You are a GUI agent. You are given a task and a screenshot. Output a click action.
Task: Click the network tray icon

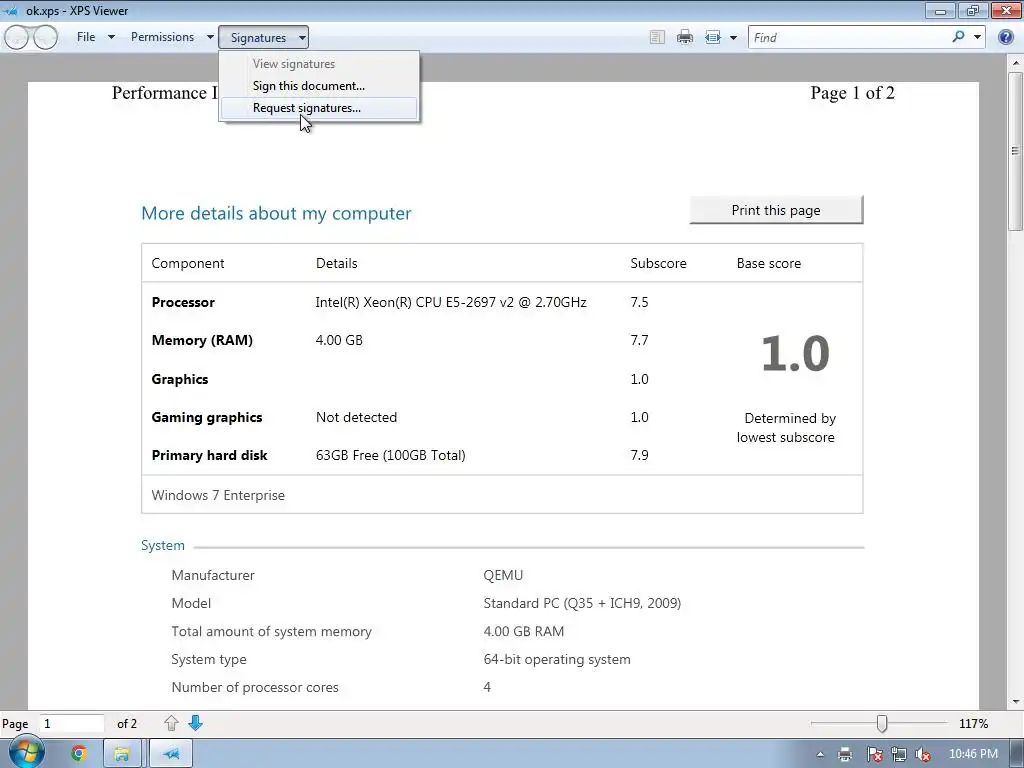click(899, 754)
